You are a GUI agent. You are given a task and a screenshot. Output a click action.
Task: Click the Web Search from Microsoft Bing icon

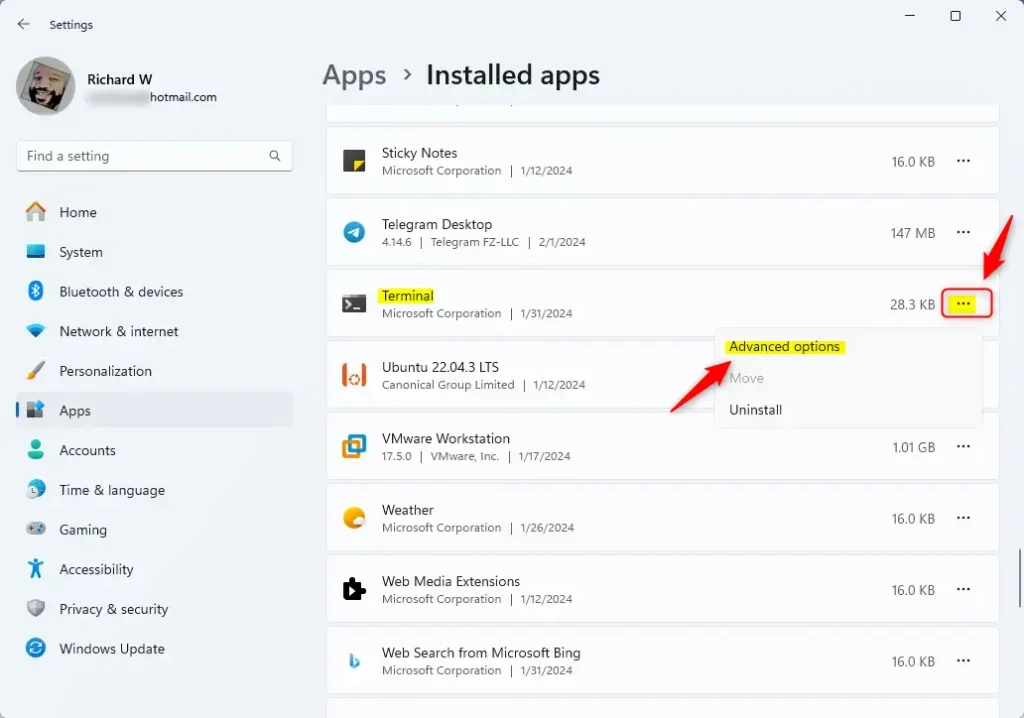coord(354,661)
